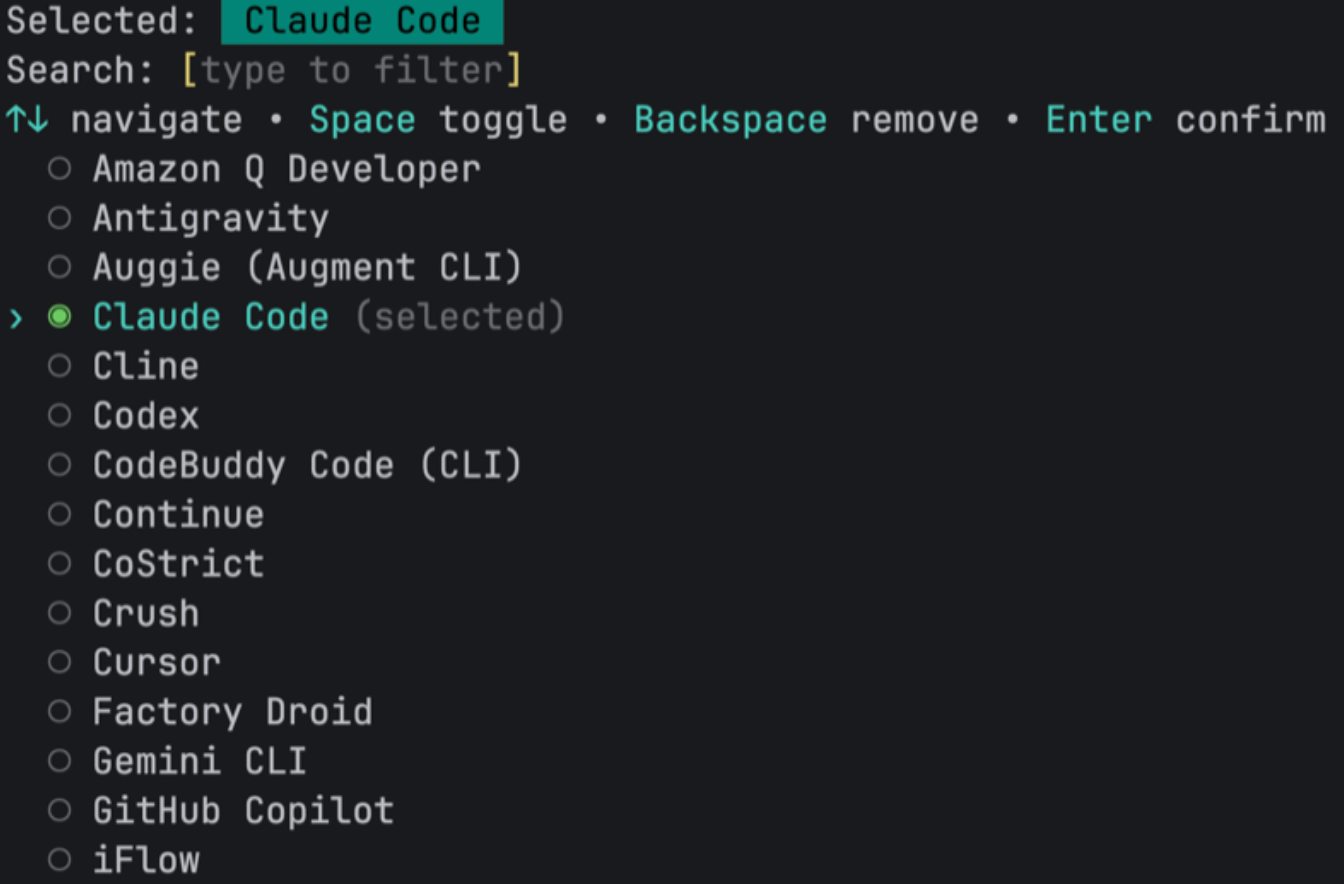The height and width of the screenshot is (884, 1344).
Task: Select the Amazon Q Developer radio button
Action: click(60, 169)
